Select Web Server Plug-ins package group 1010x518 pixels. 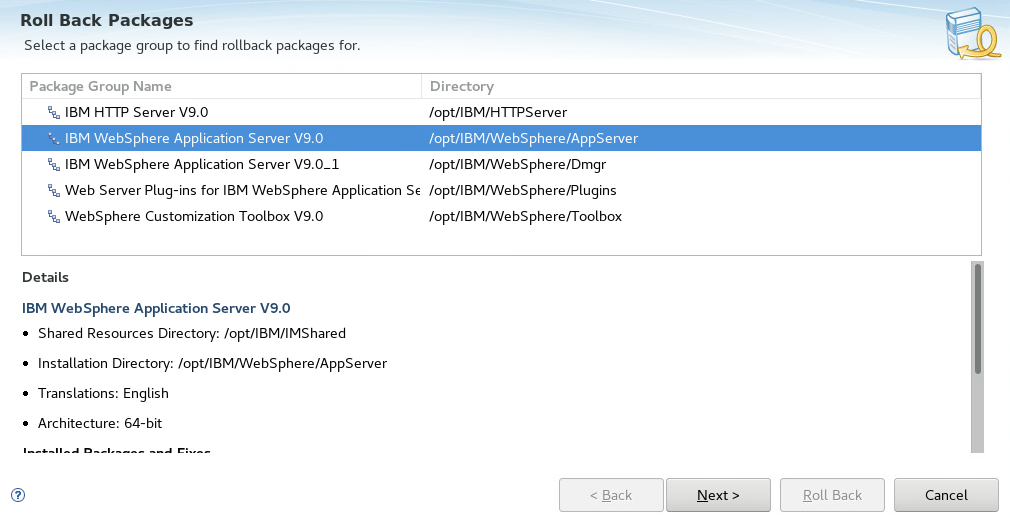tap(501, 191)
